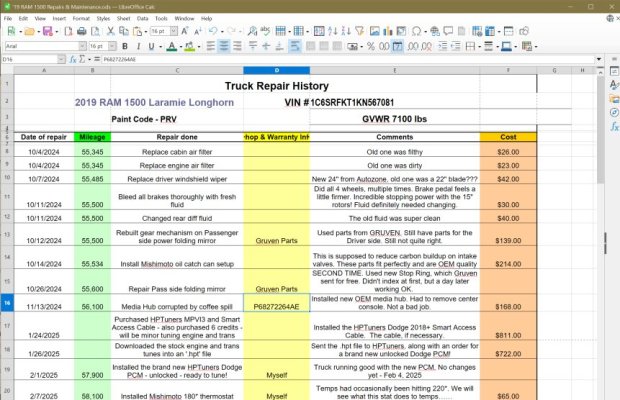Open font color dropdown arrow
620x400 pixels.
180,47
